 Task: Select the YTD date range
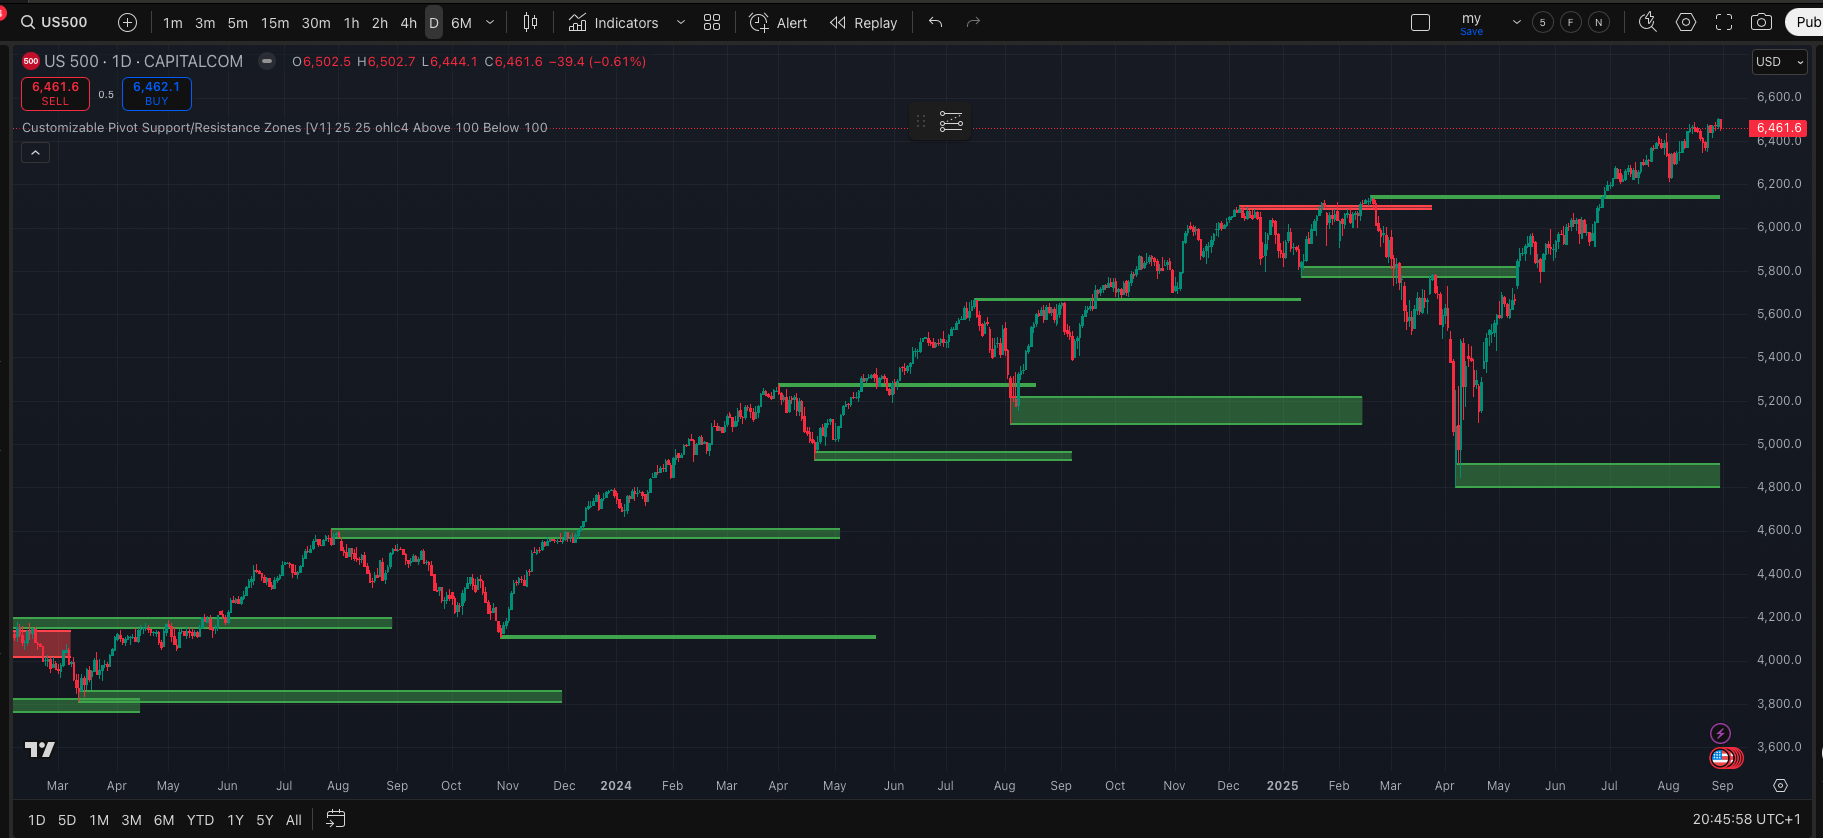click(x=200, y=820)
